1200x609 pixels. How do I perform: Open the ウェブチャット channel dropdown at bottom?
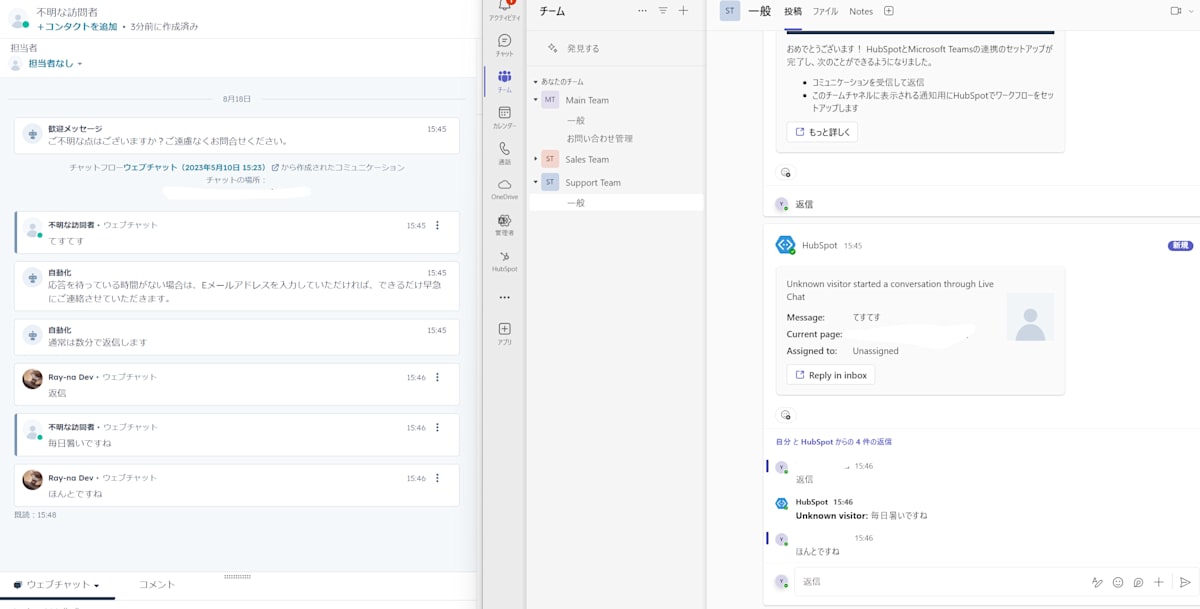56,585
